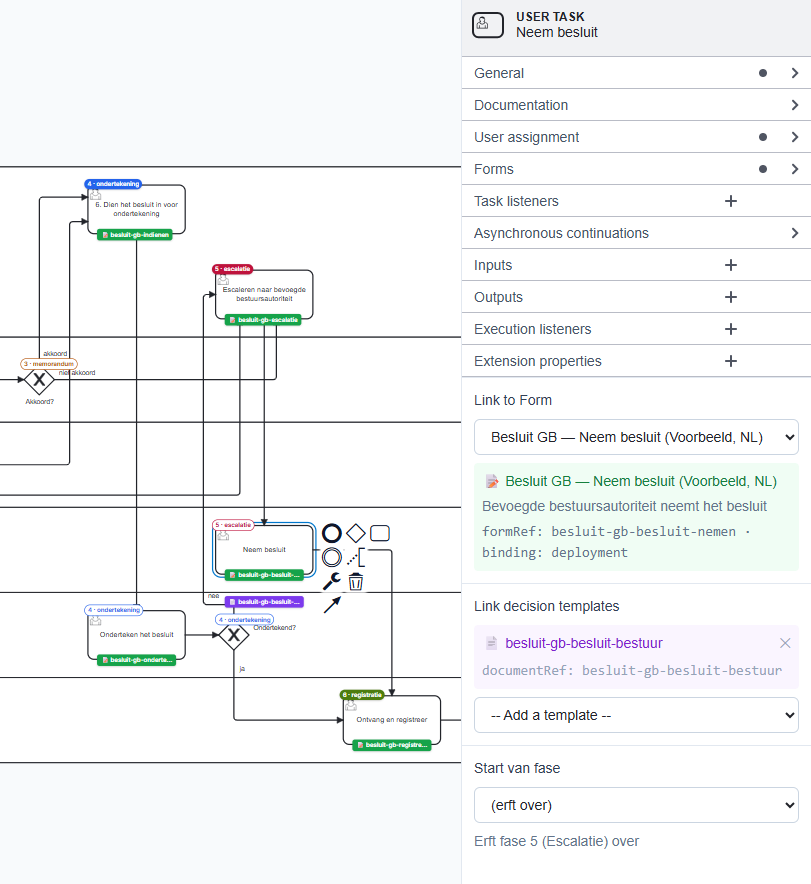
Task: Click the '3 · memorandum' phase label
Action: [49, 364]
